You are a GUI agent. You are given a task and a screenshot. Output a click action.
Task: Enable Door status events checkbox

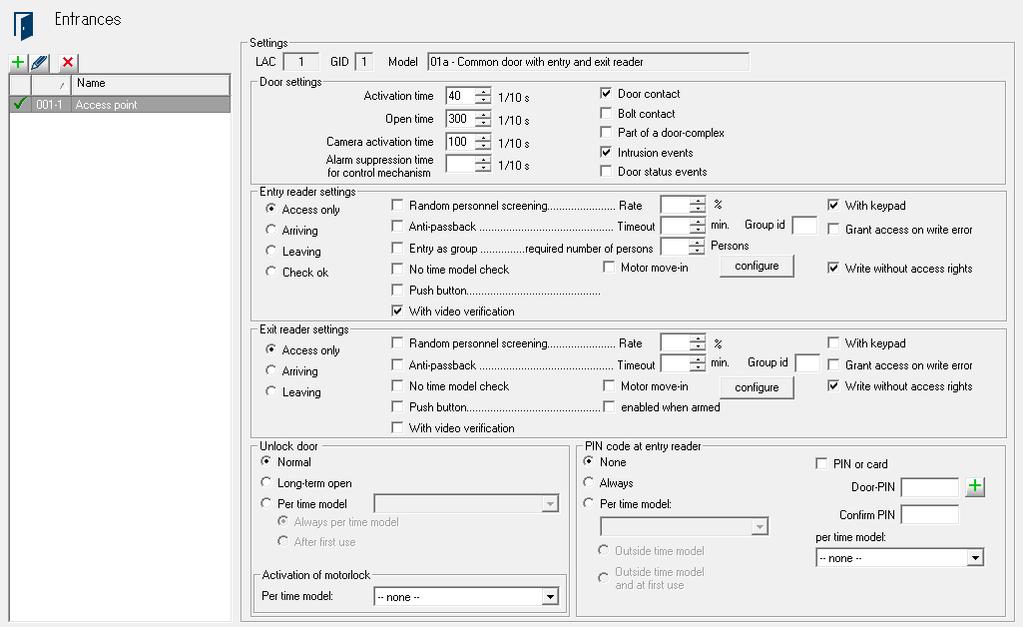coord(606,171)
